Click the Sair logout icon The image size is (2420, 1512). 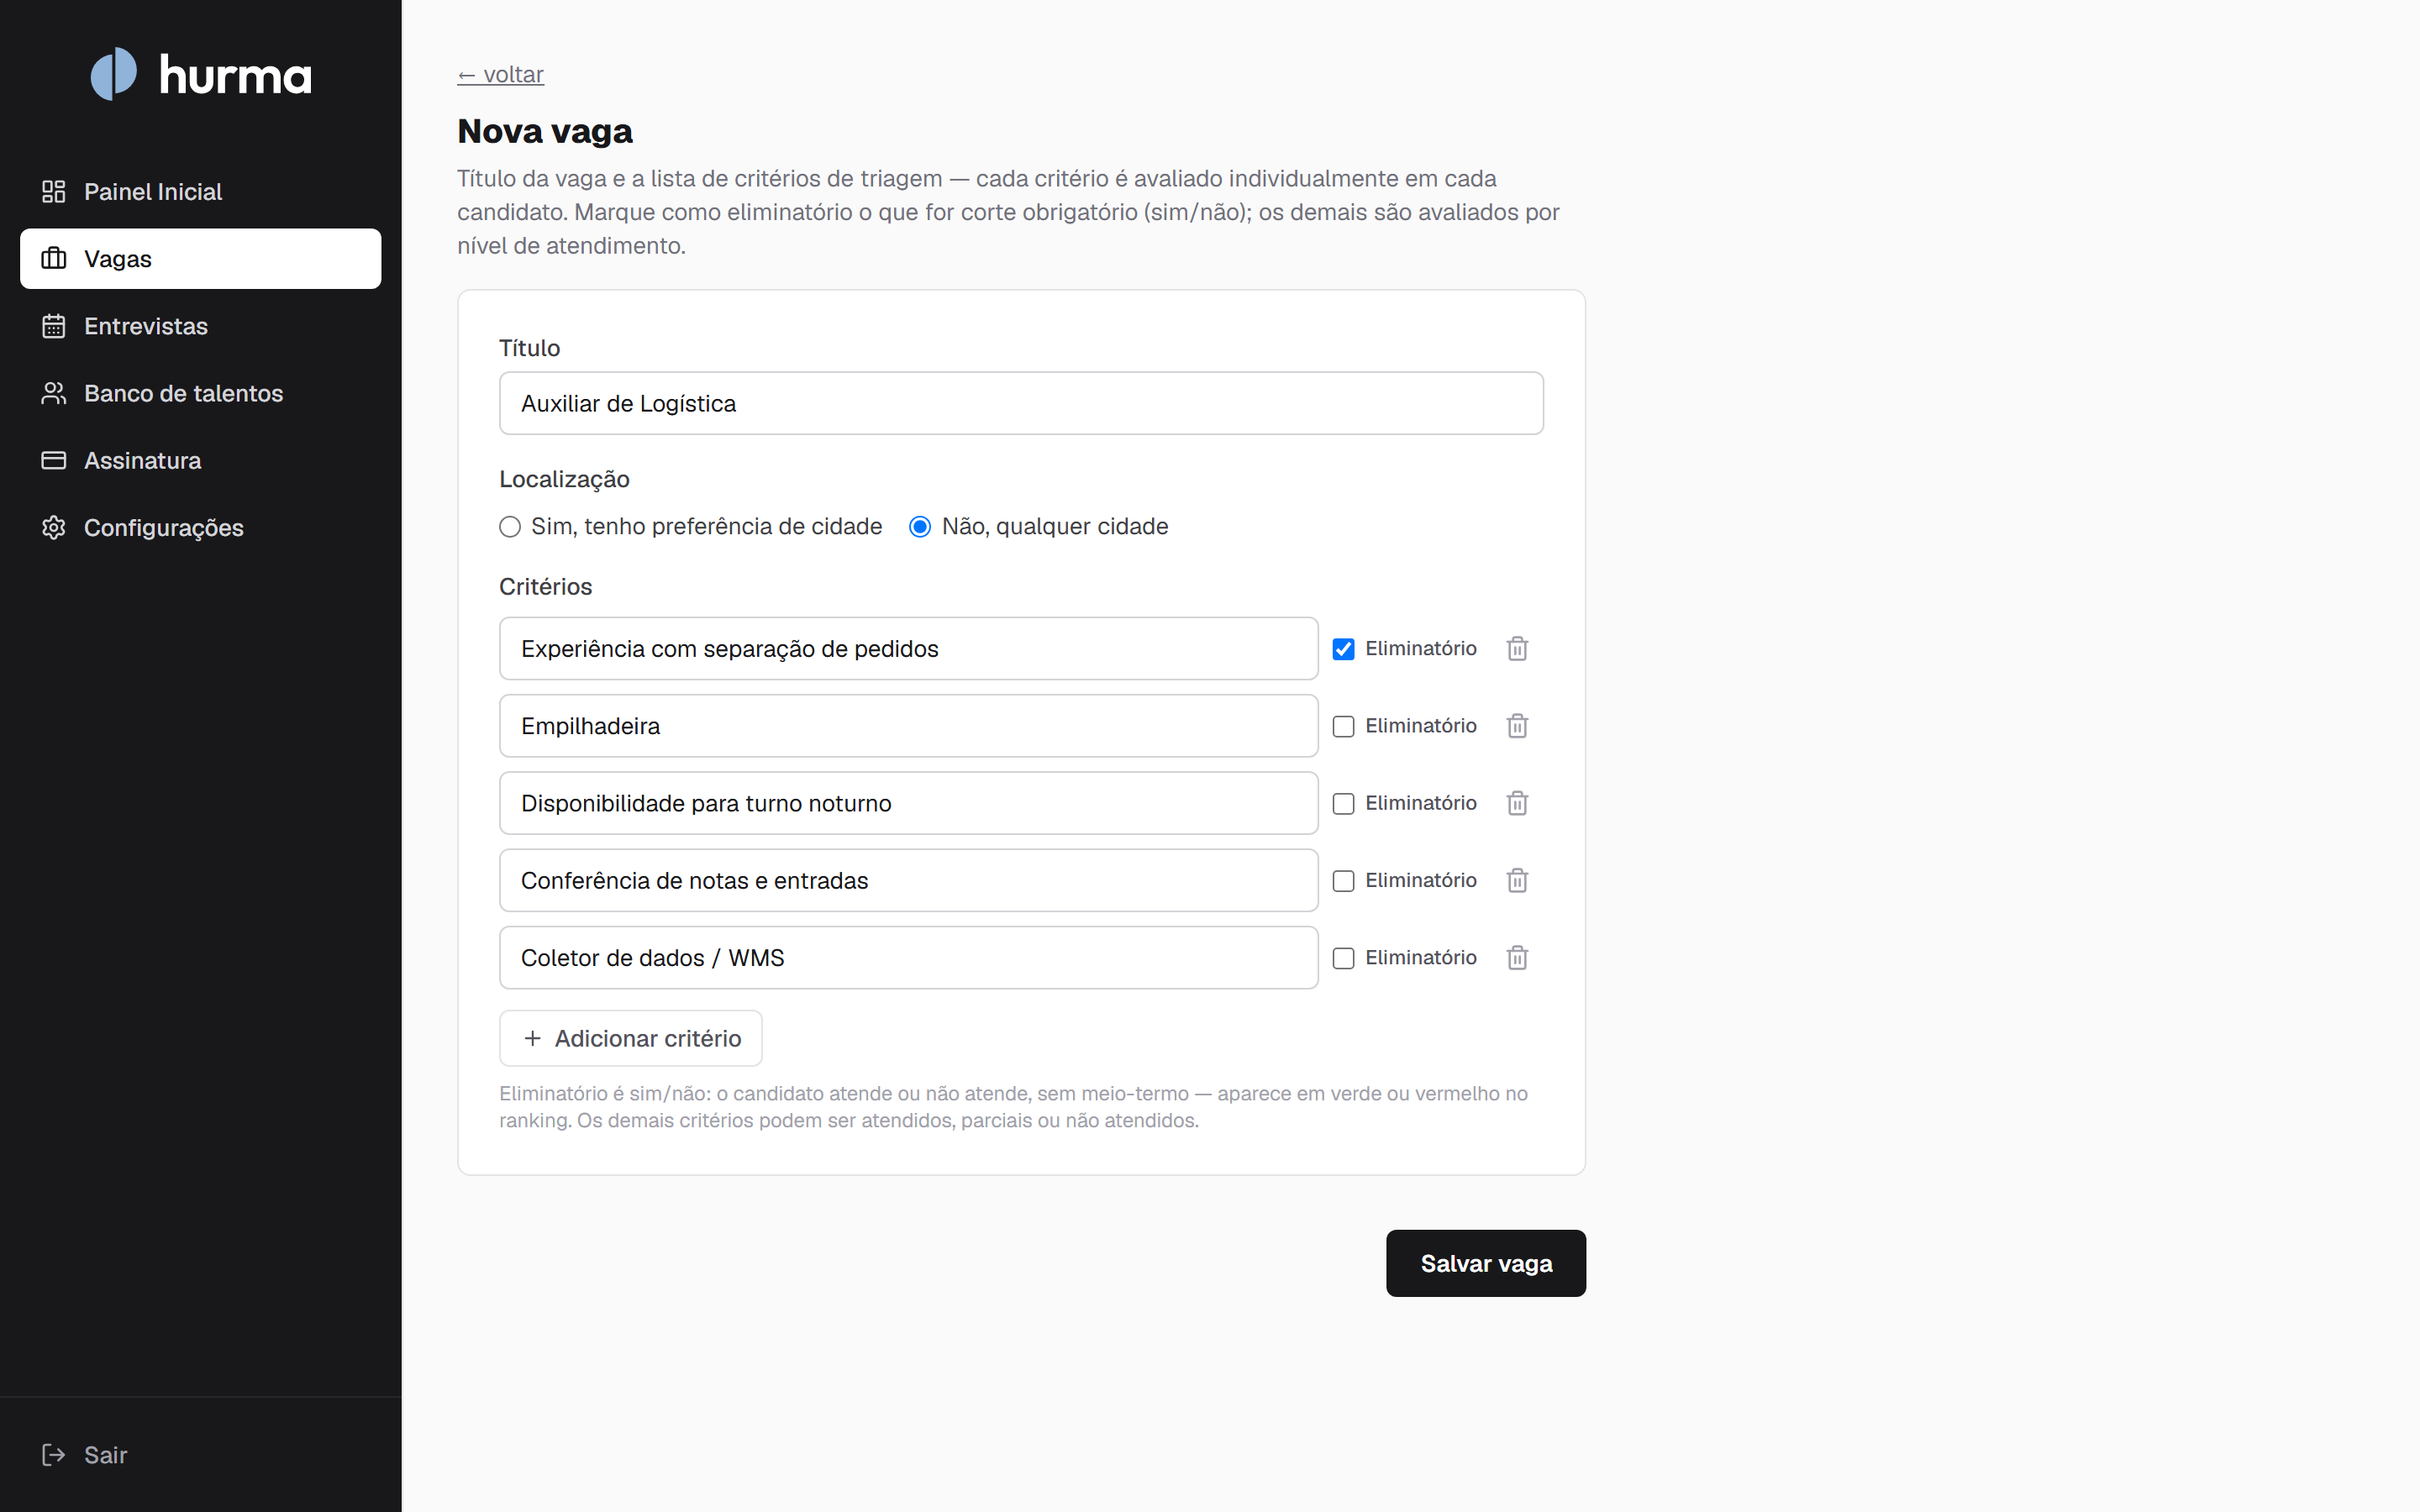click(x=54, y=1454)
